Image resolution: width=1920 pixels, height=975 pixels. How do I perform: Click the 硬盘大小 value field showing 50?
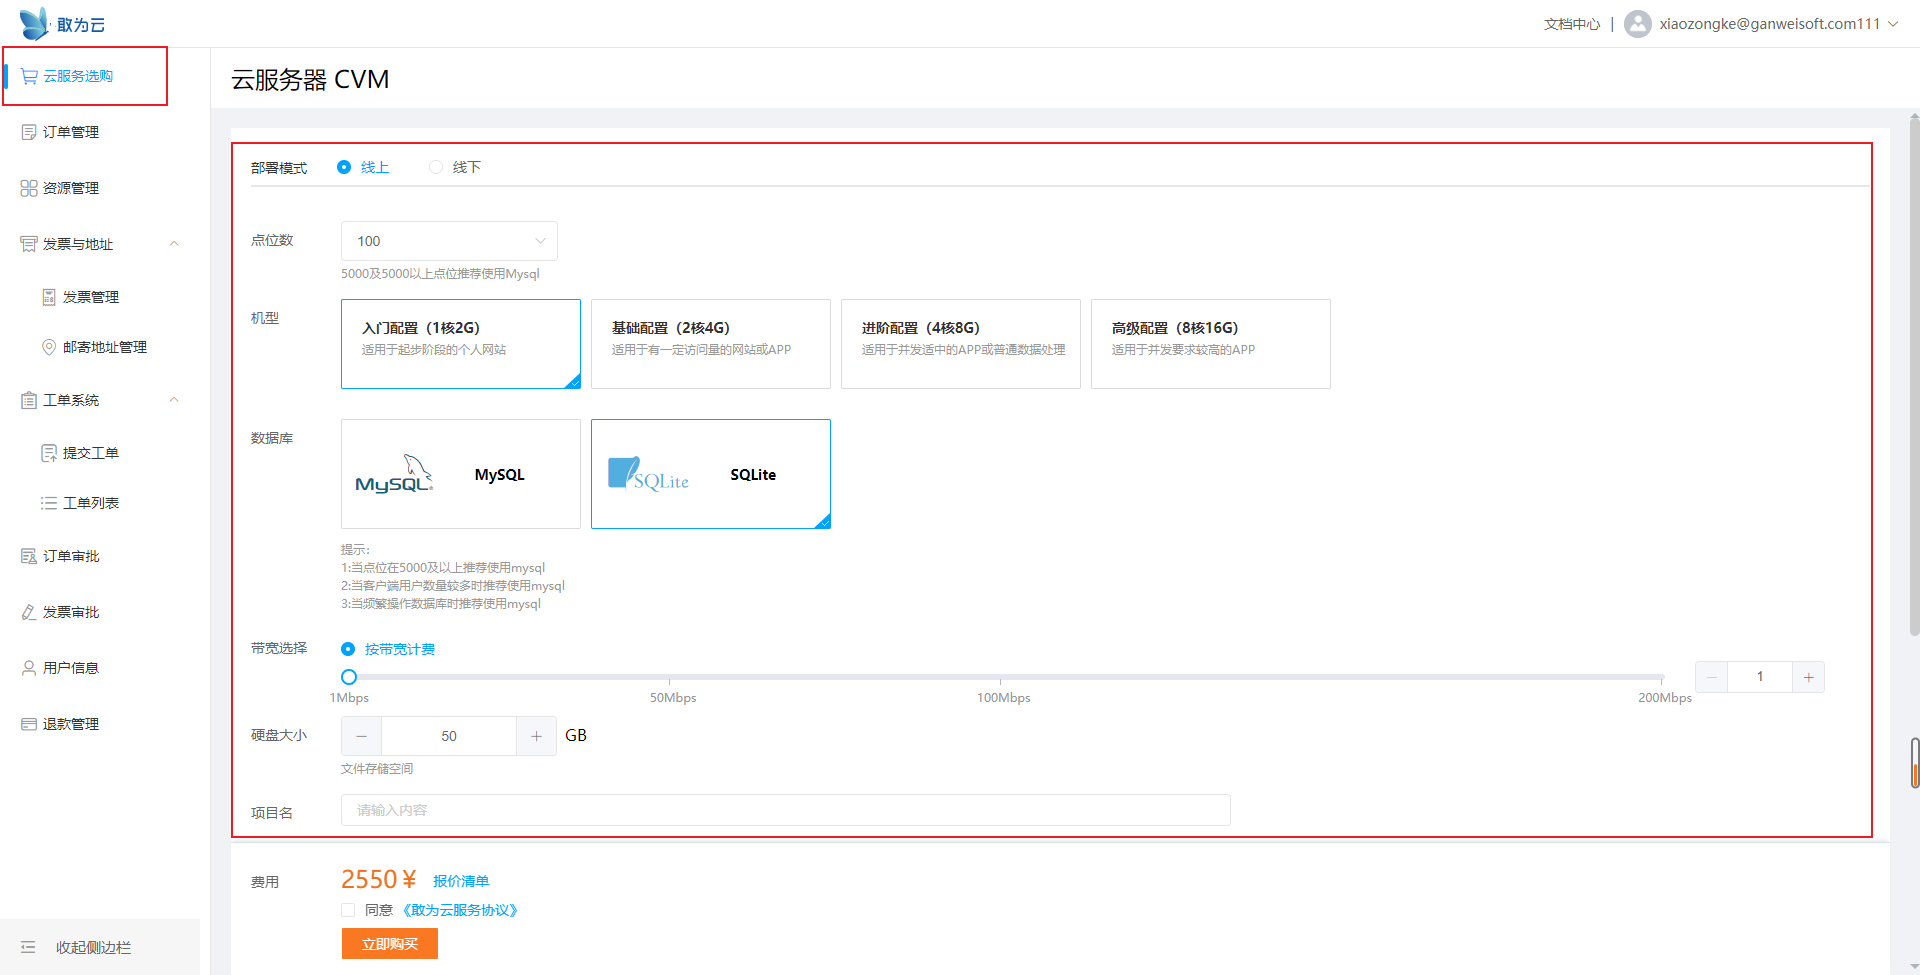click(x=449, y=736)
